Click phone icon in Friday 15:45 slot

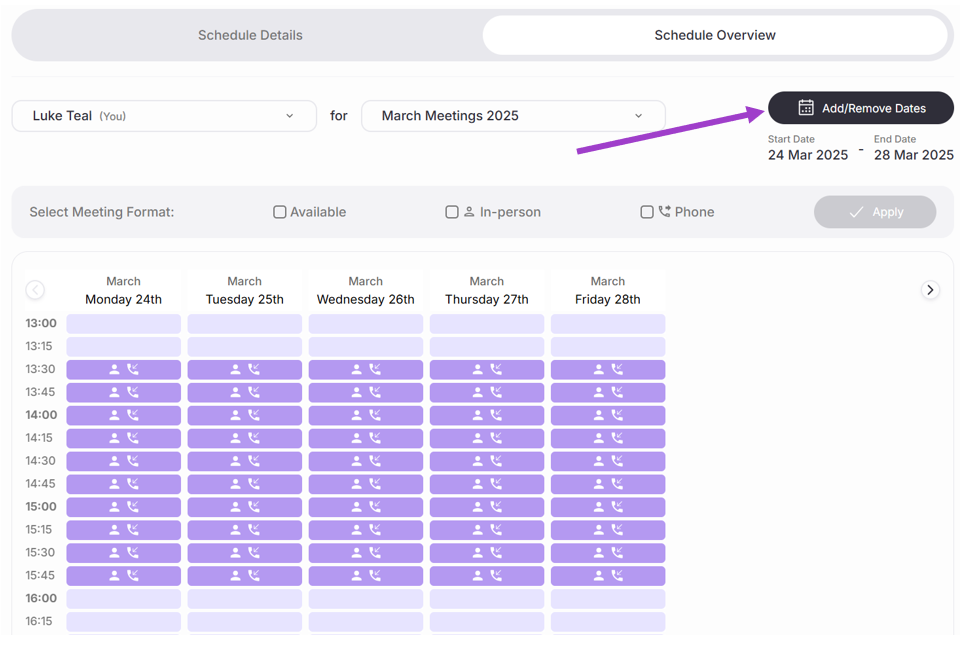(617, 576)
